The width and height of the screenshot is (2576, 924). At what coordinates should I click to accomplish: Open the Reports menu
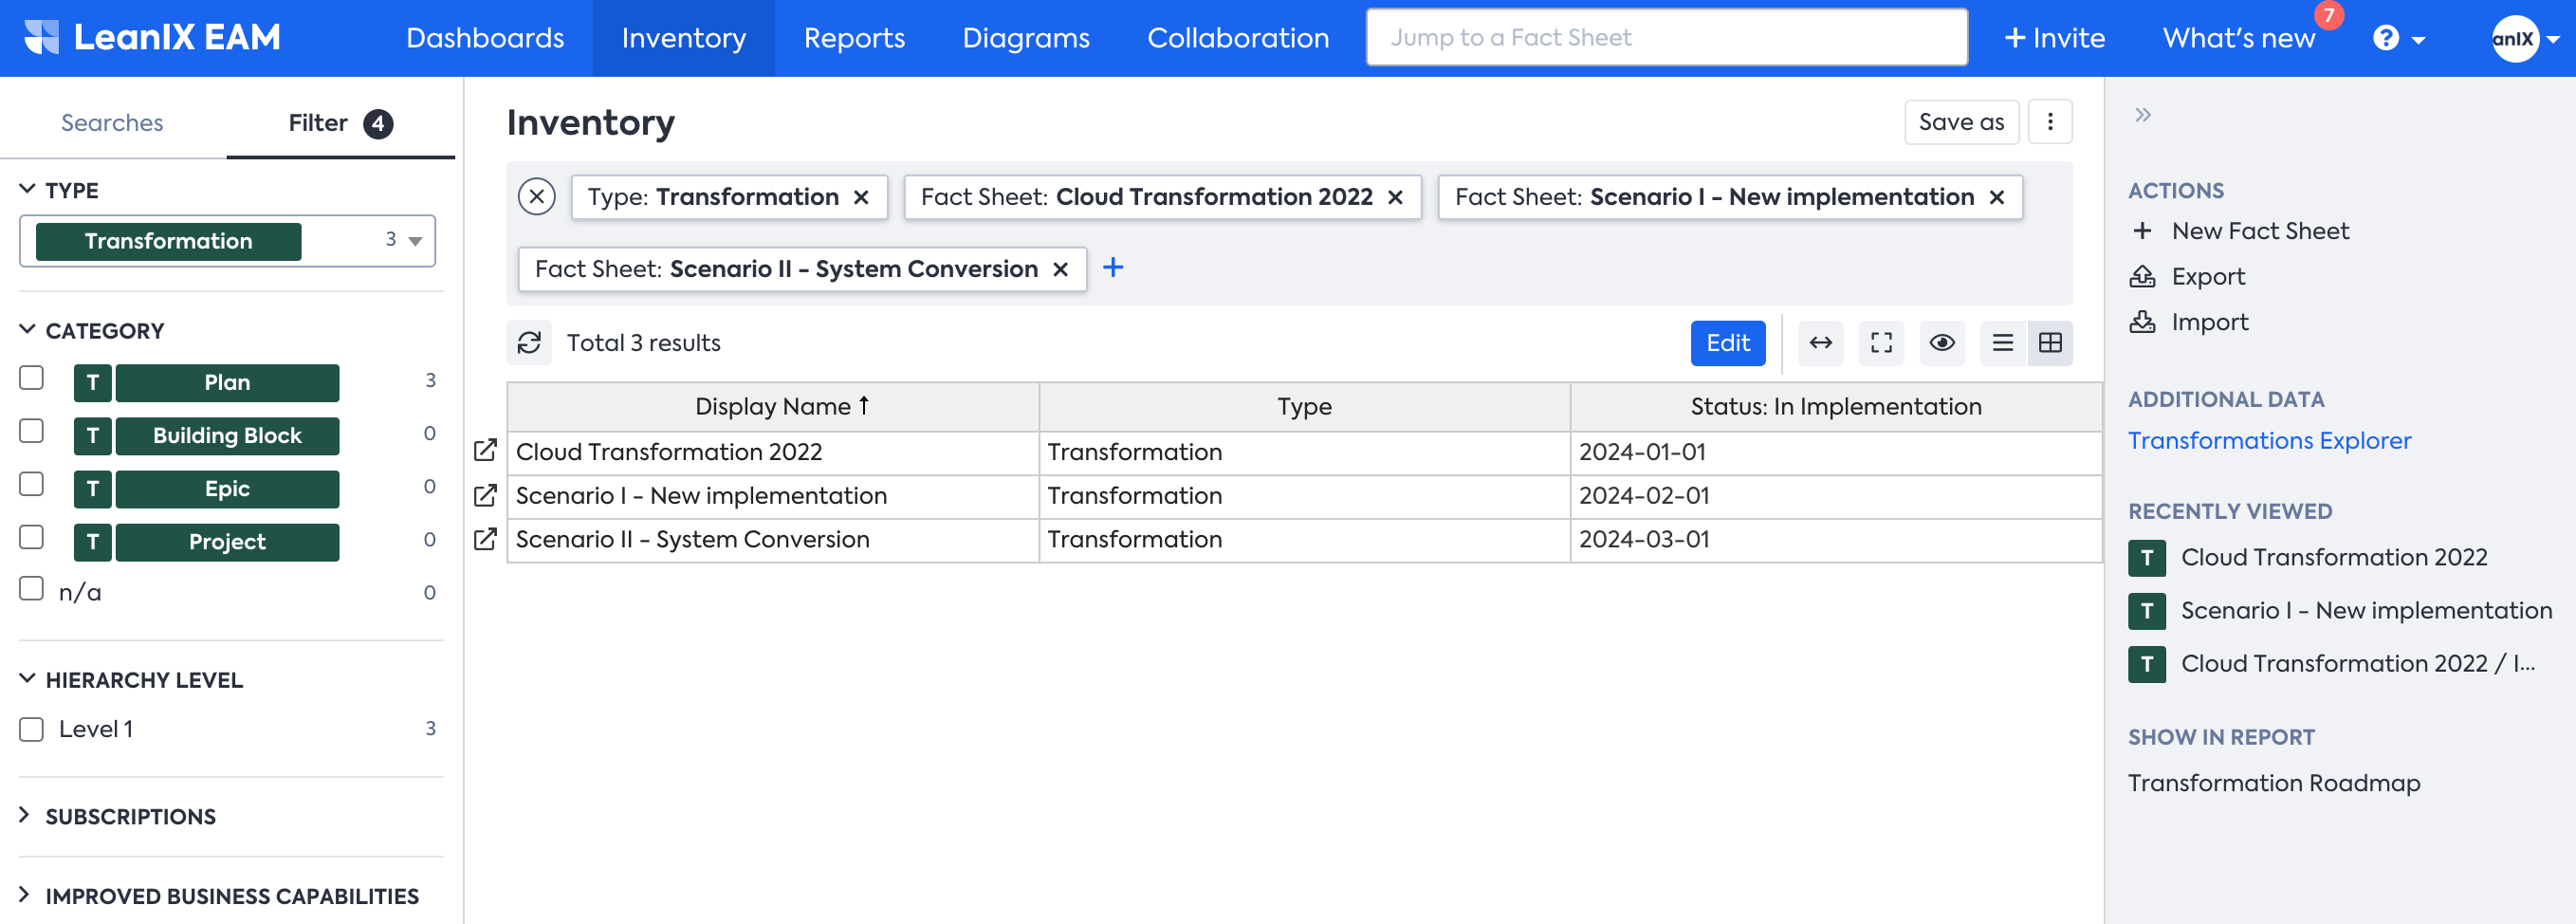point(854,38)
